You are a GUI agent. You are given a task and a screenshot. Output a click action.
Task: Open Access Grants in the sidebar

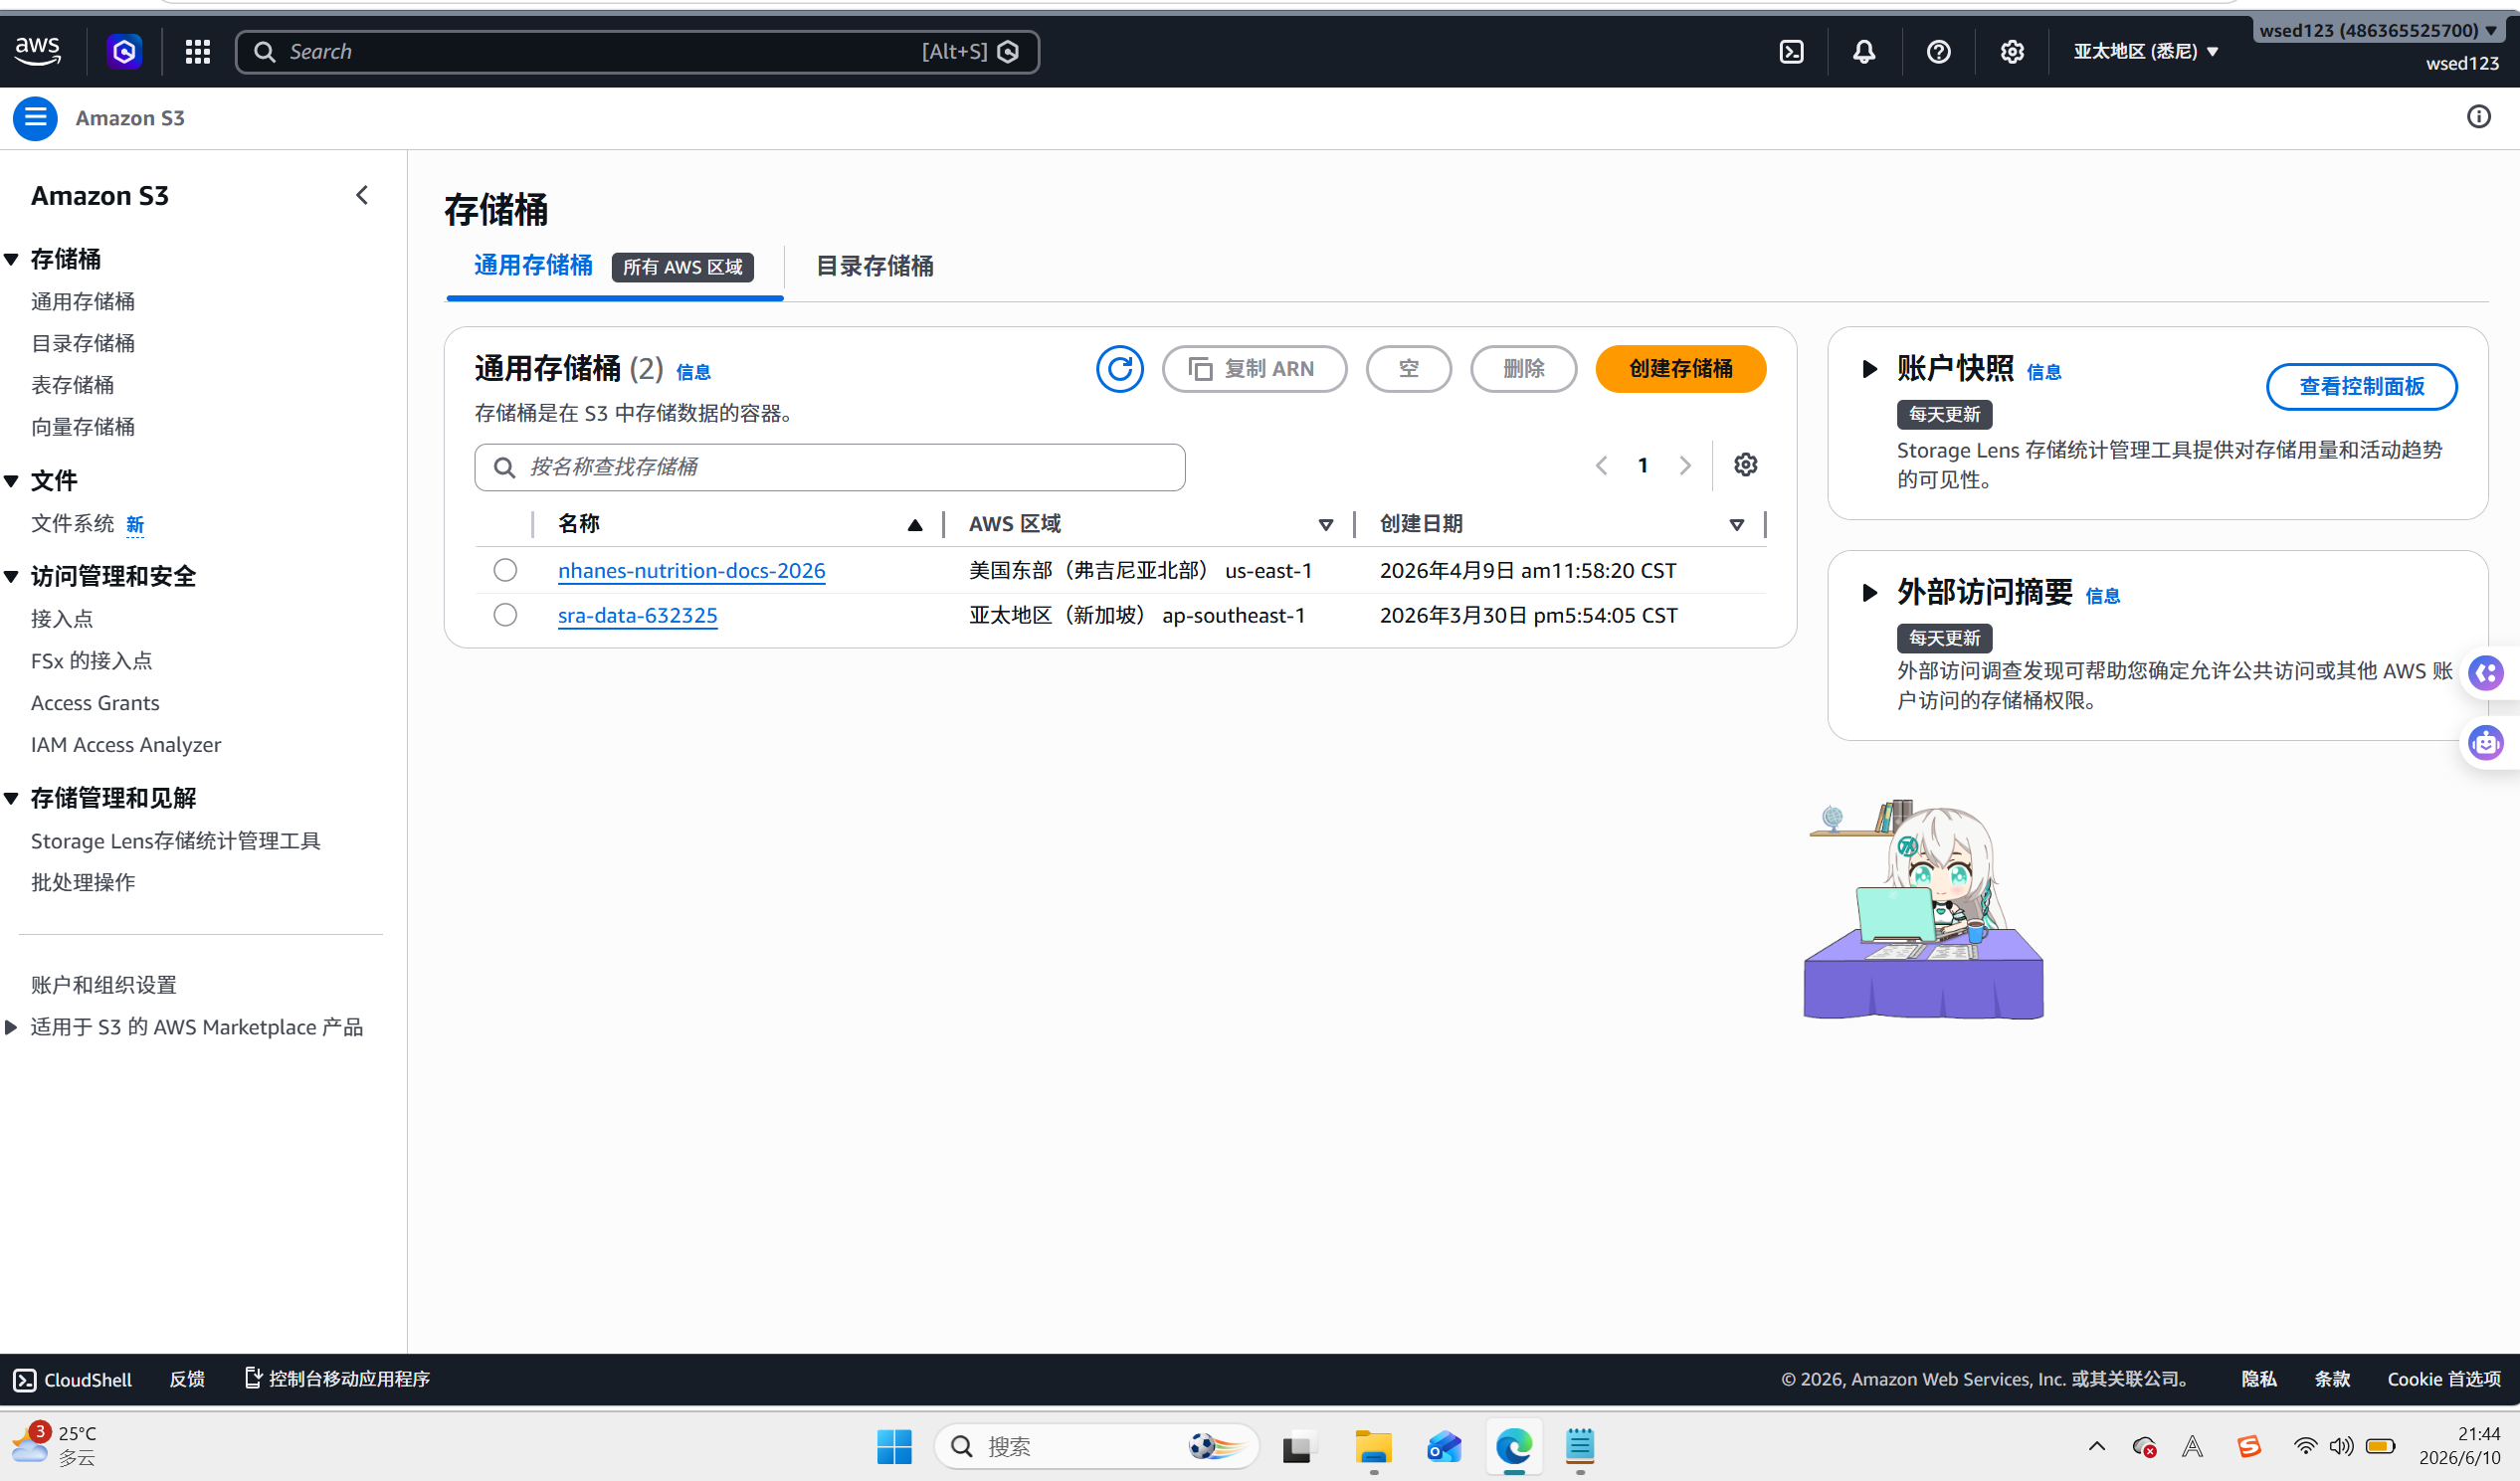tap(95, 703)
